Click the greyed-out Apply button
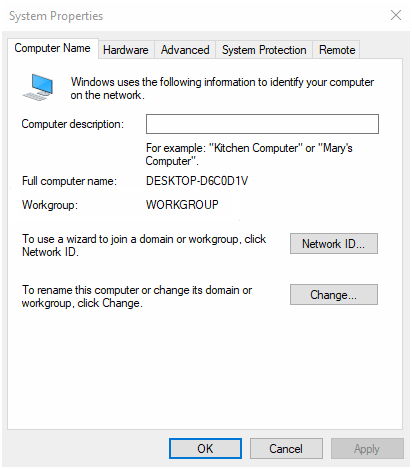The height and width of the screenshot is (469, 412). point(367,449)
